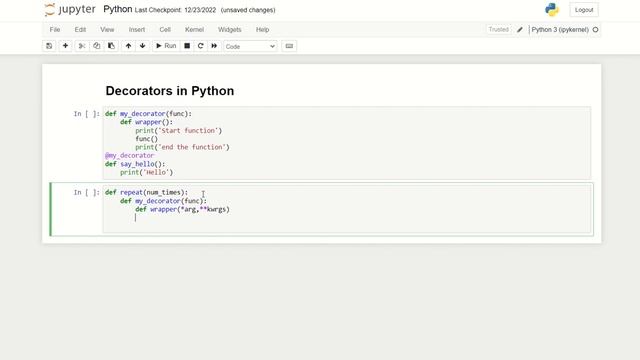Screen dimensions: 640x360
Task: Click the def wrapper(*arg,**kwrgs) line
Action: click(x=182, y=209)
